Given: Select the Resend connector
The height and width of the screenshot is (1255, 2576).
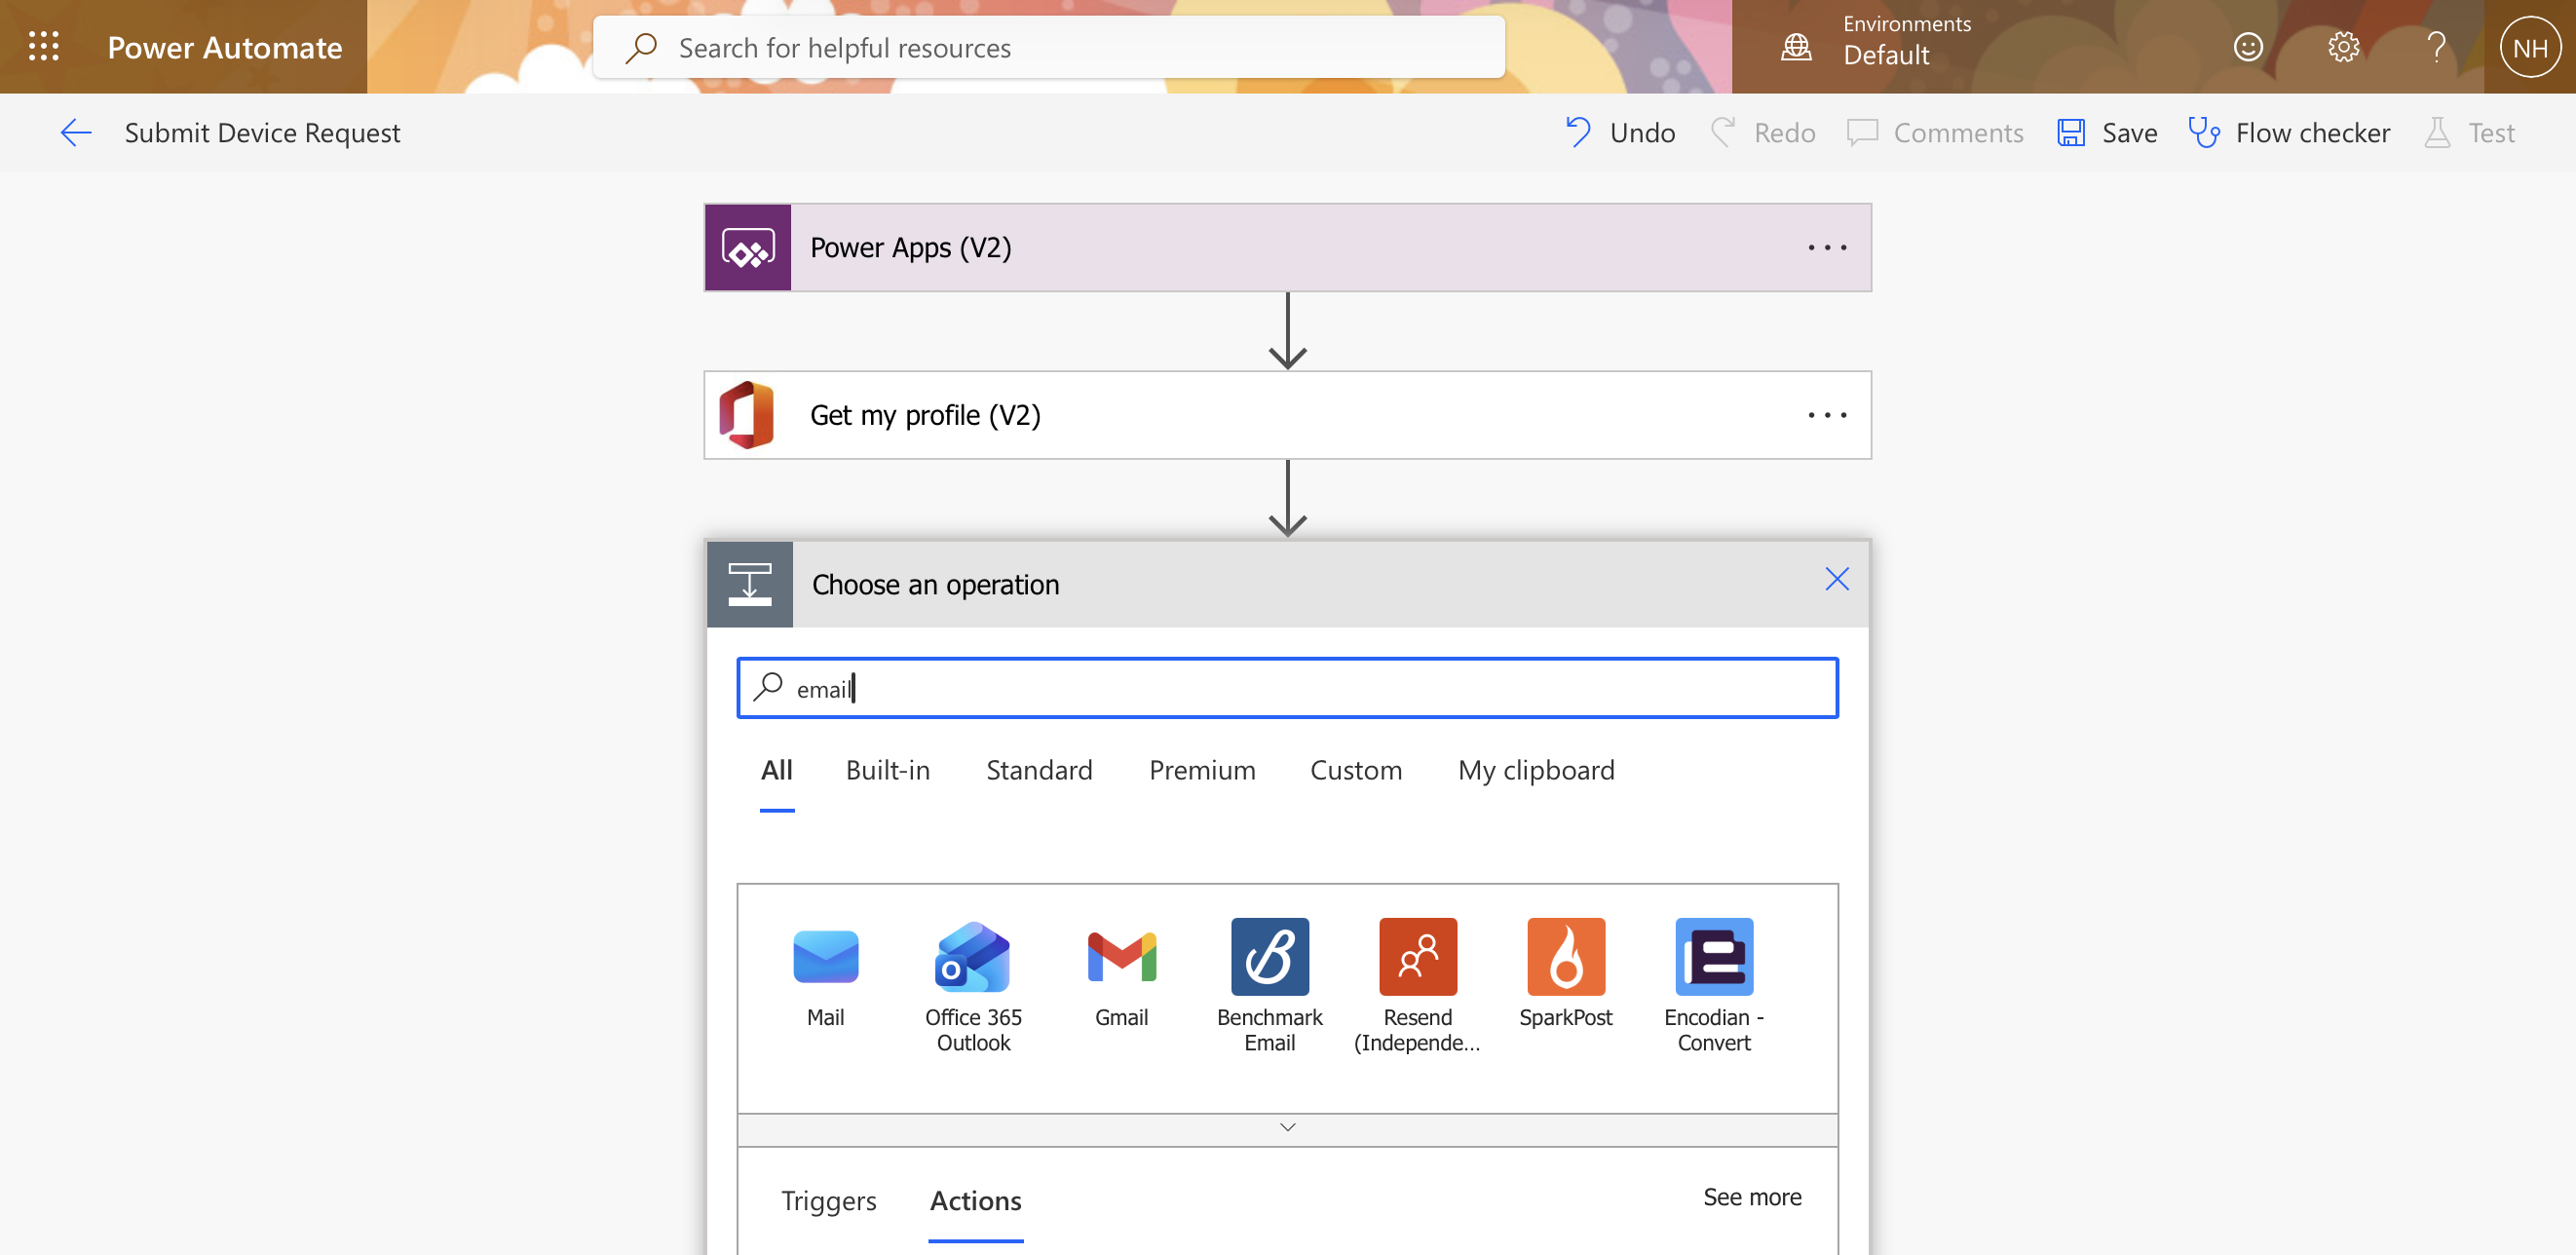Looking at the screenshot, I should 1417,986.
